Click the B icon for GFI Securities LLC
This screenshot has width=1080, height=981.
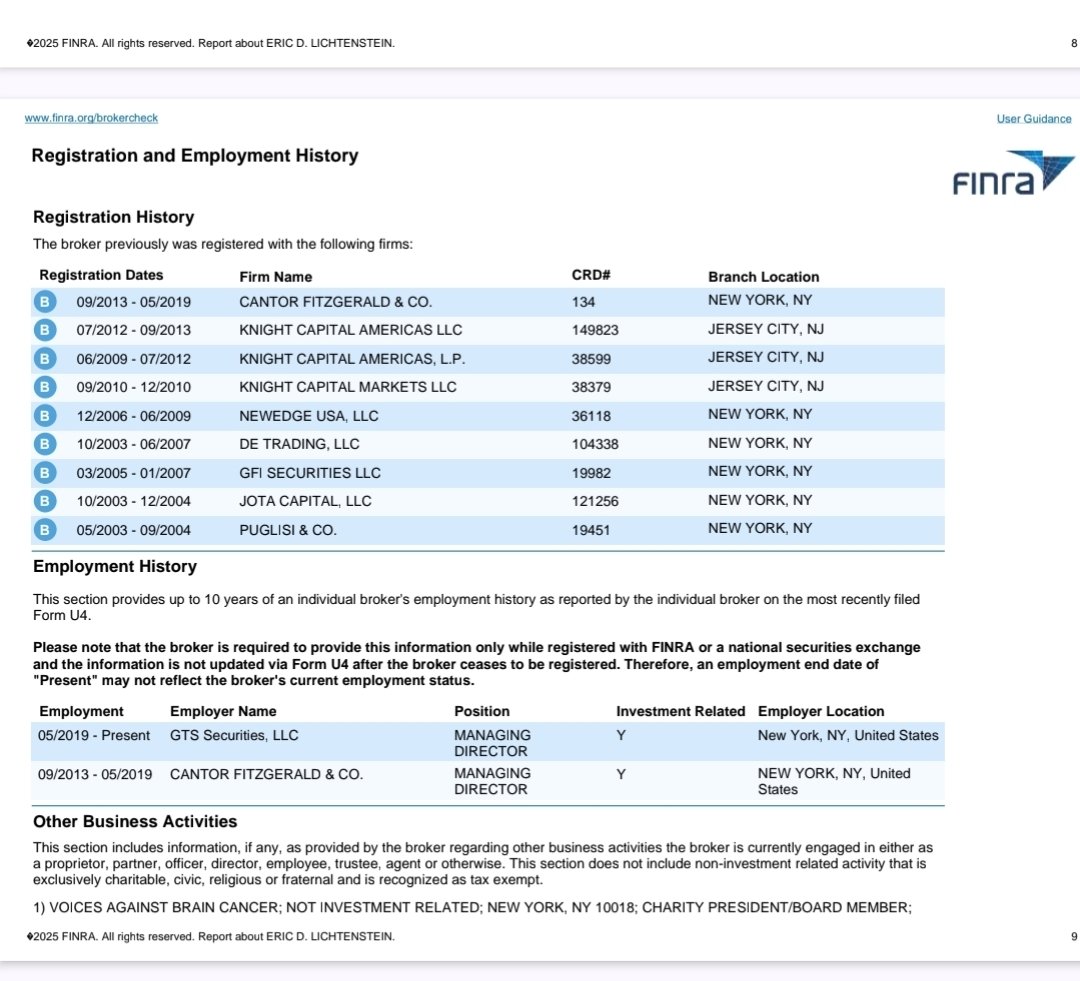point(44,472)
